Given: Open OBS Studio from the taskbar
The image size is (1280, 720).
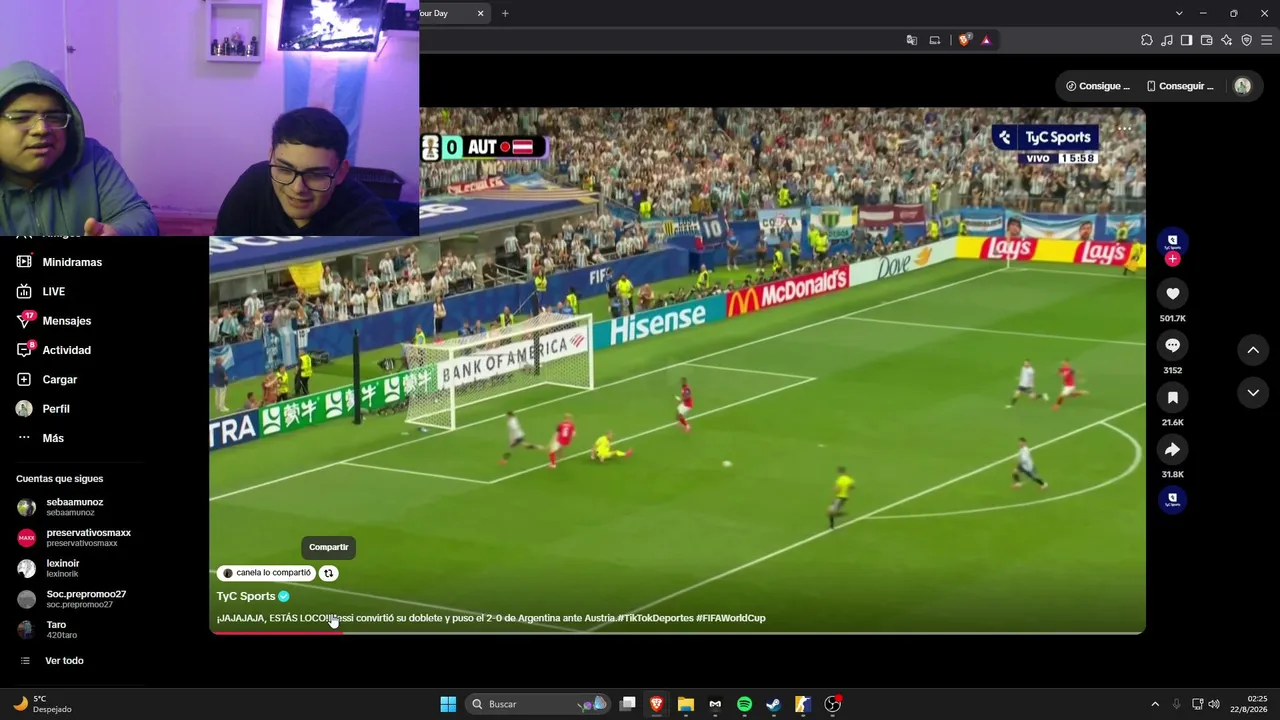Looking at the screenshot, I should click(832, 704).
